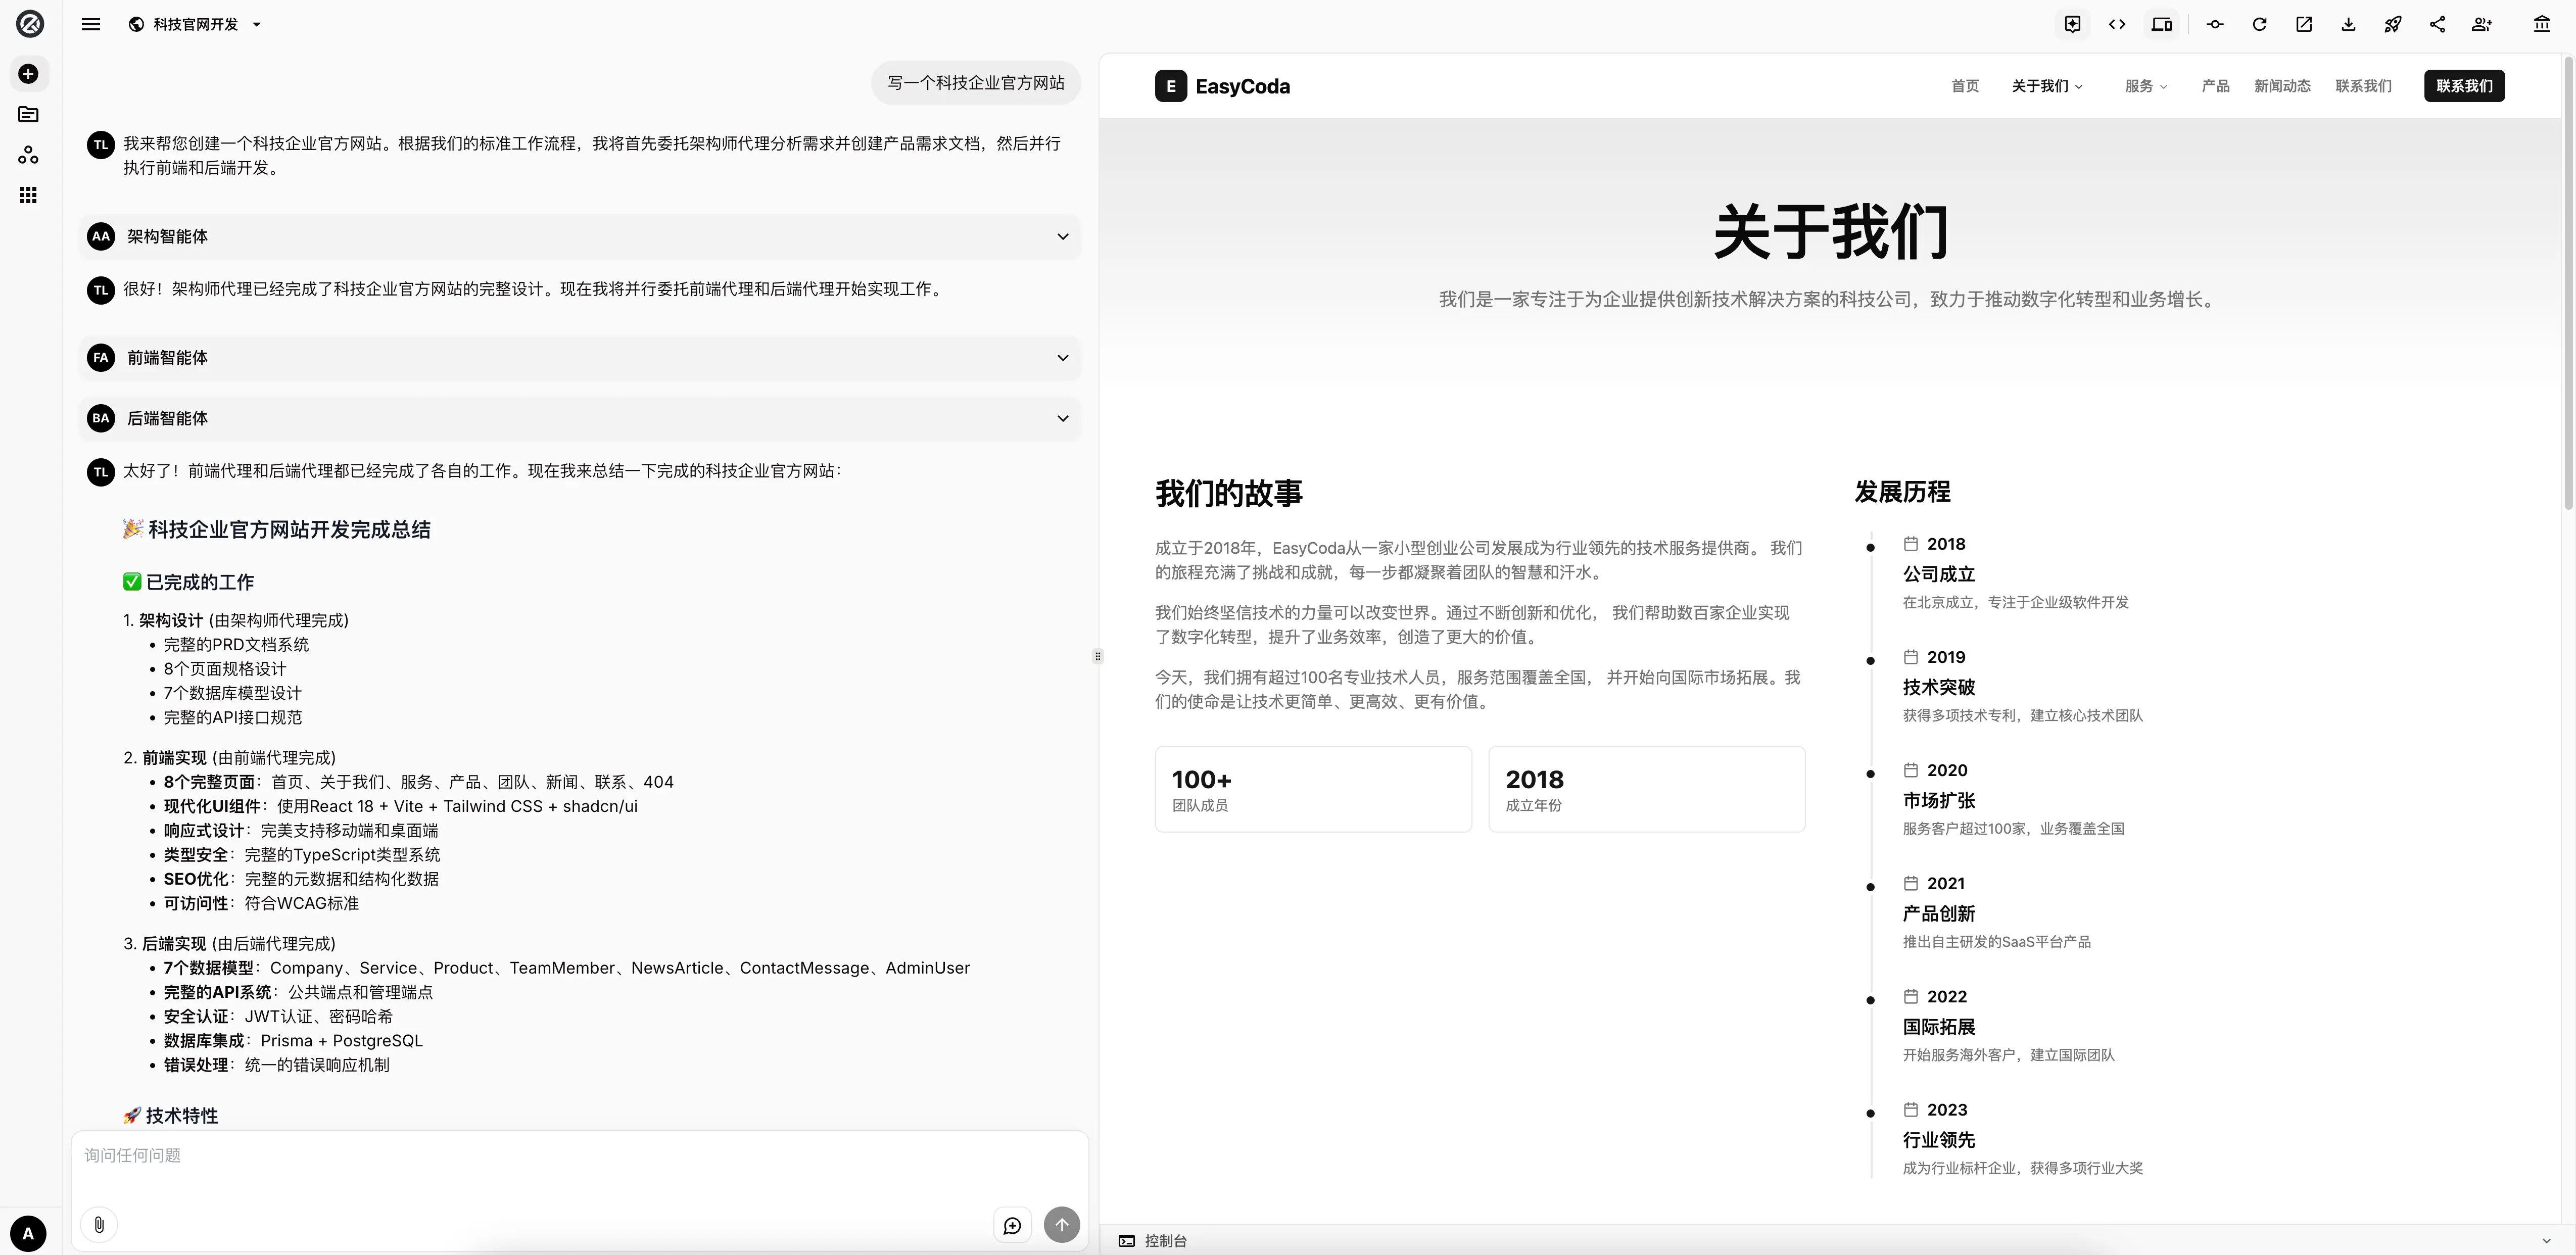Viewport: 2576px width, 1255px height.
Task: Click the attachment paperclip icon
Action: pyautogui.click(x=99, y=1224)
